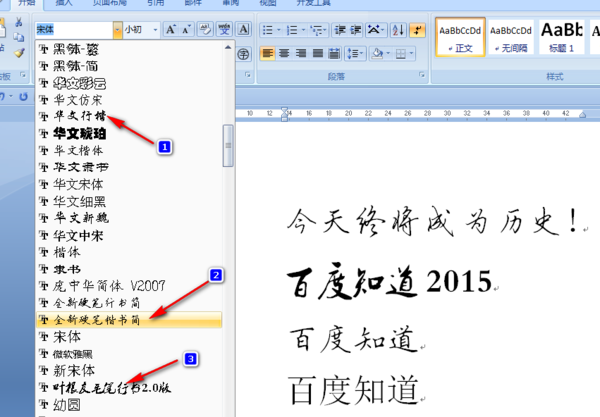Image resolution: width=600 pixels, height=417 pixels.
Task: Choose font 黑体-繁 from list
Action: (129, 49)
